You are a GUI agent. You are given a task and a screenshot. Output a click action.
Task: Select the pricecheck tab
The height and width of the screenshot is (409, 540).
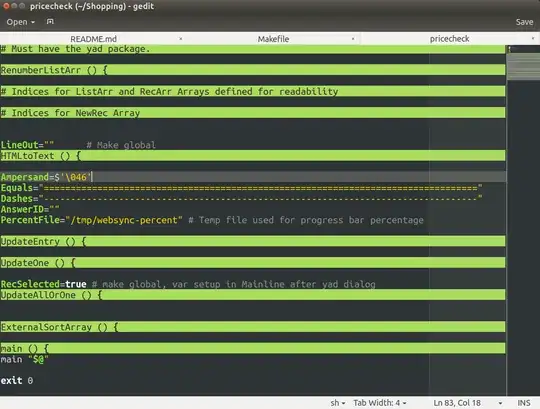(449, 39)
